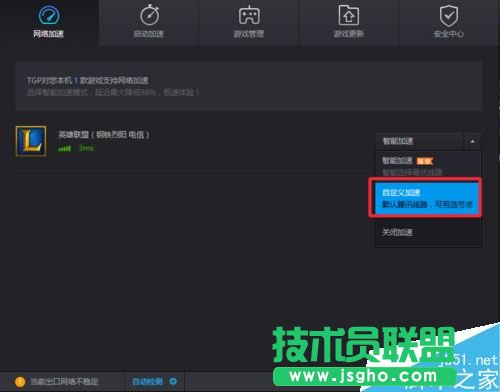Click the 智能加速 combo box field

[x=419, y=141]
